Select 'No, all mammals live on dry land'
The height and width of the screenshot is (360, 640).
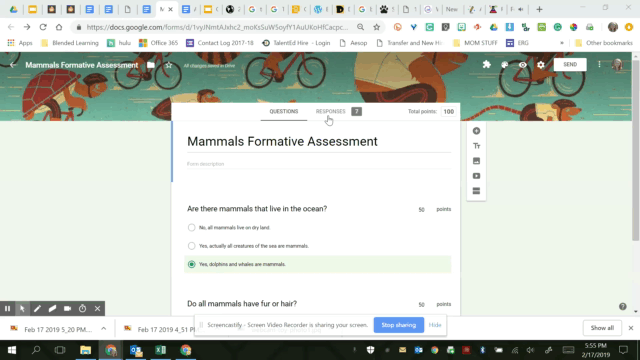pyautogui.click(x=191, y=227)
